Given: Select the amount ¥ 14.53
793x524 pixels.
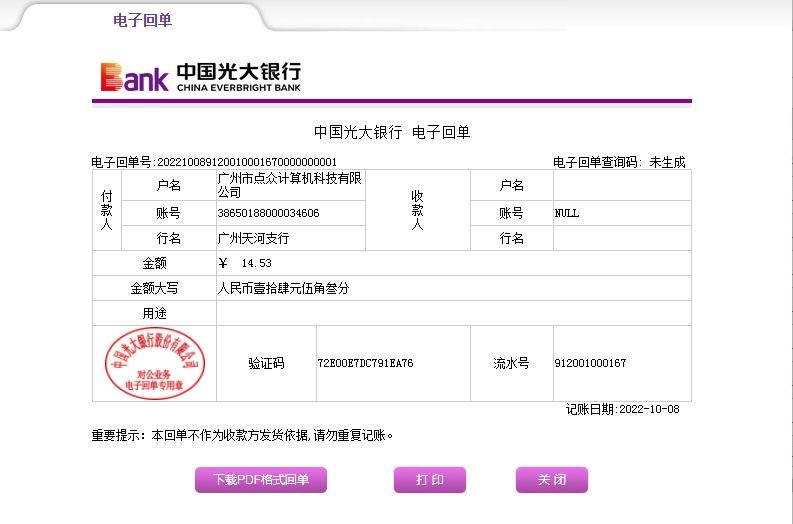Looking at the screenshot, I should (245, 263).
